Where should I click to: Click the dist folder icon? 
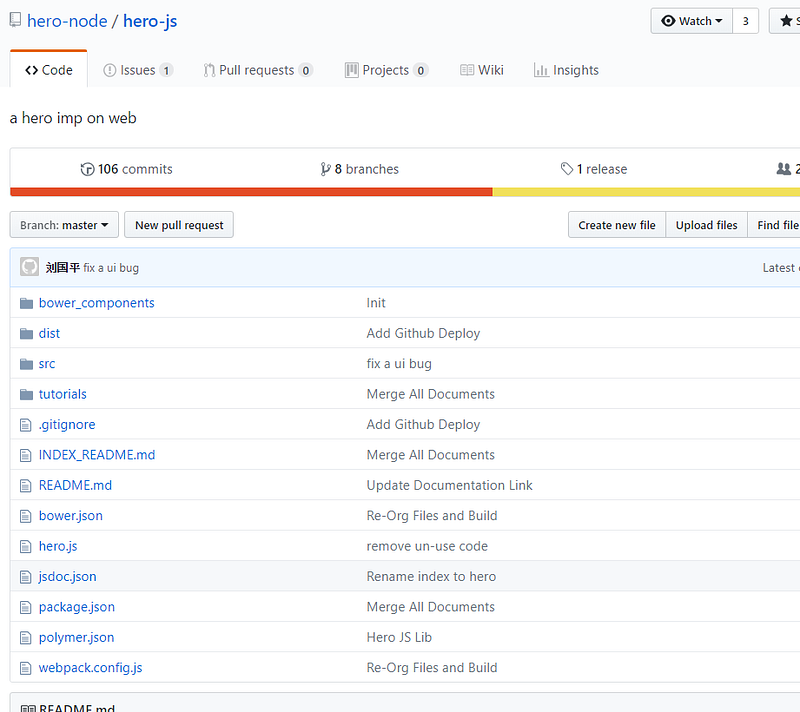[x=26, y=334]
